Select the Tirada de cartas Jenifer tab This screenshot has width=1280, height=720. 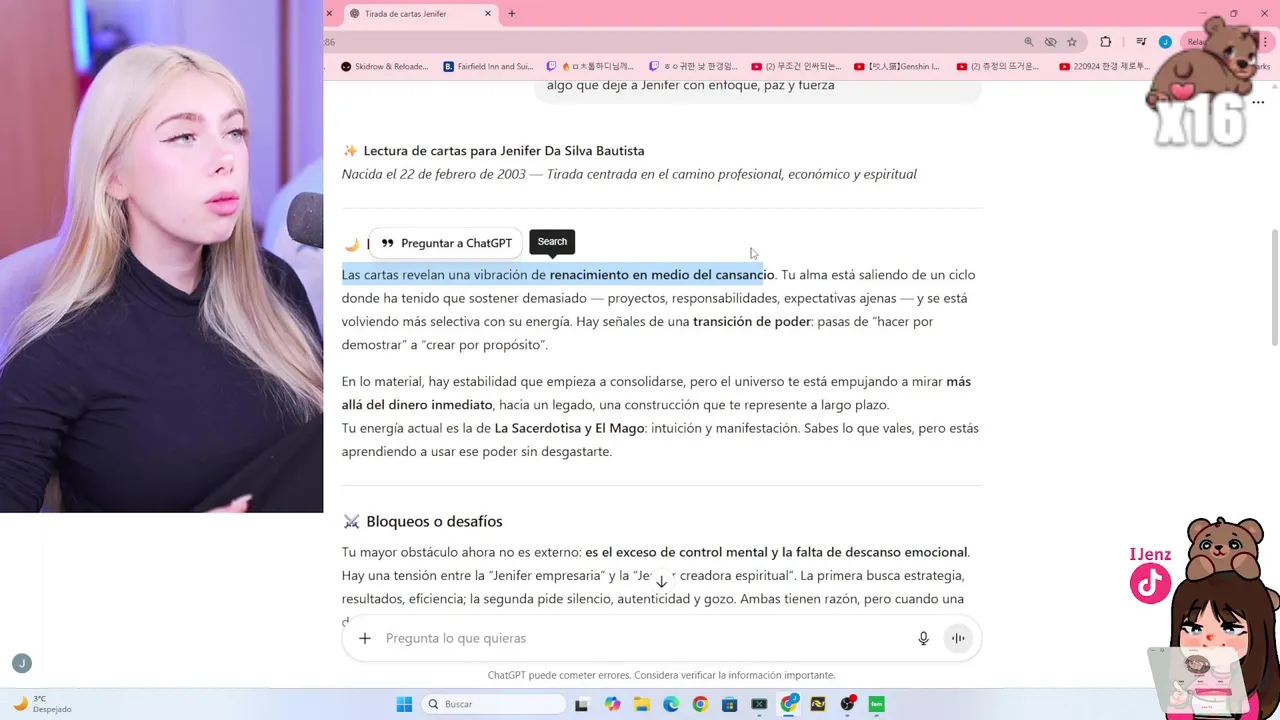419,14
